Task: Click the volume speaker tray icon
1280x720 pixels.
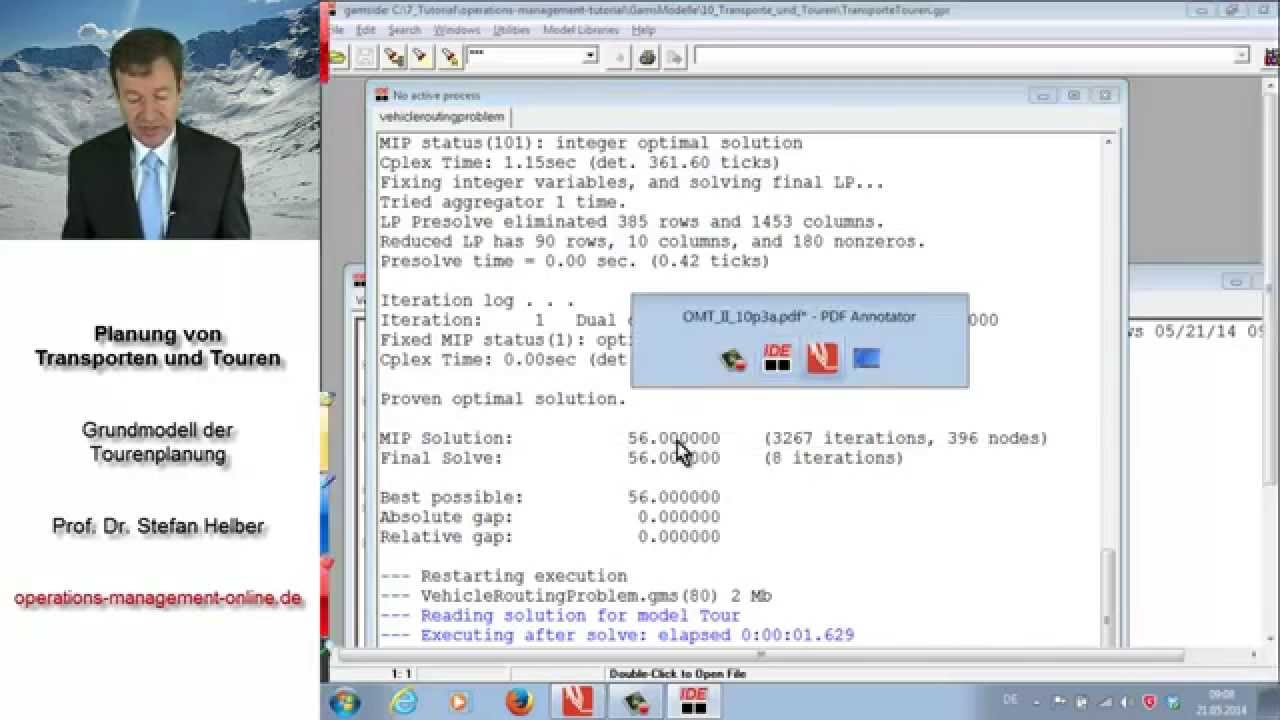Action: 1128,702
